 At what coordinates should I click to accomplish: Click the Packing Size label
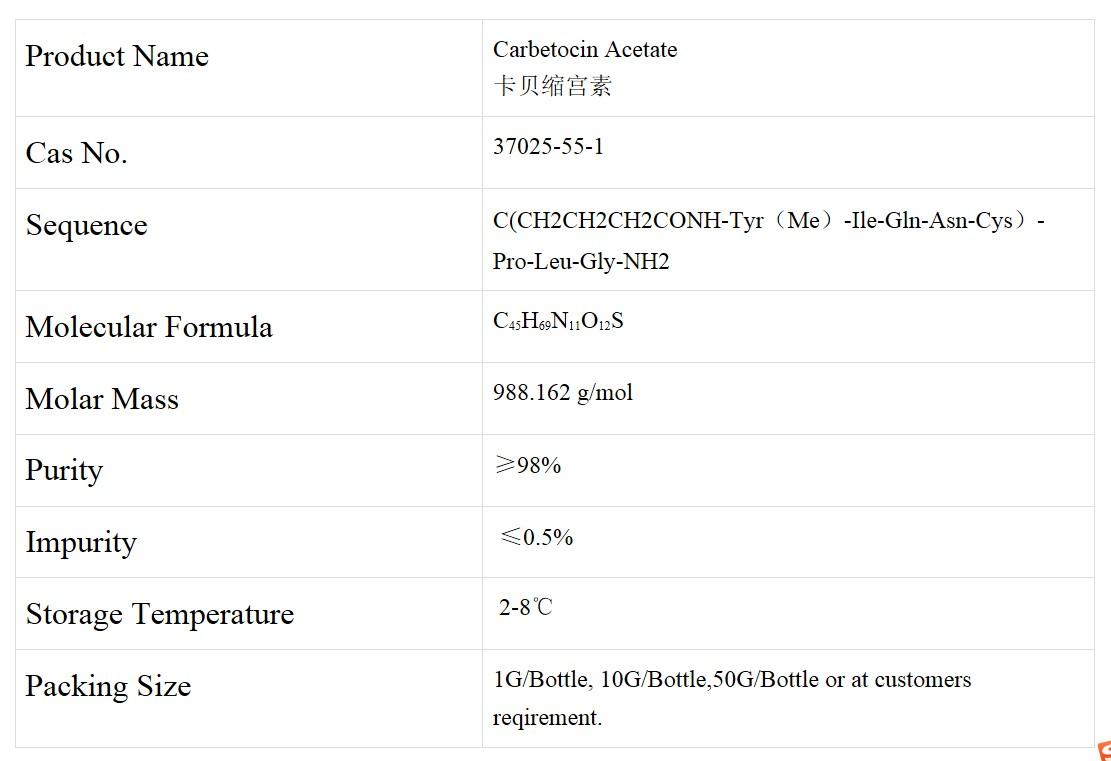tap(108, 686)
